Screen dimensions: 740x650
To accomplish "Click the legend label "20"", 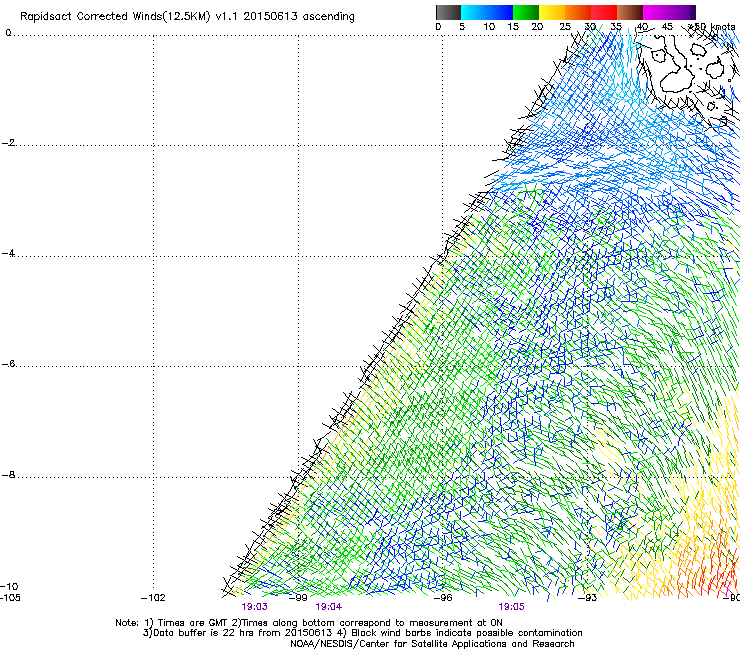I will coord(537,27).
